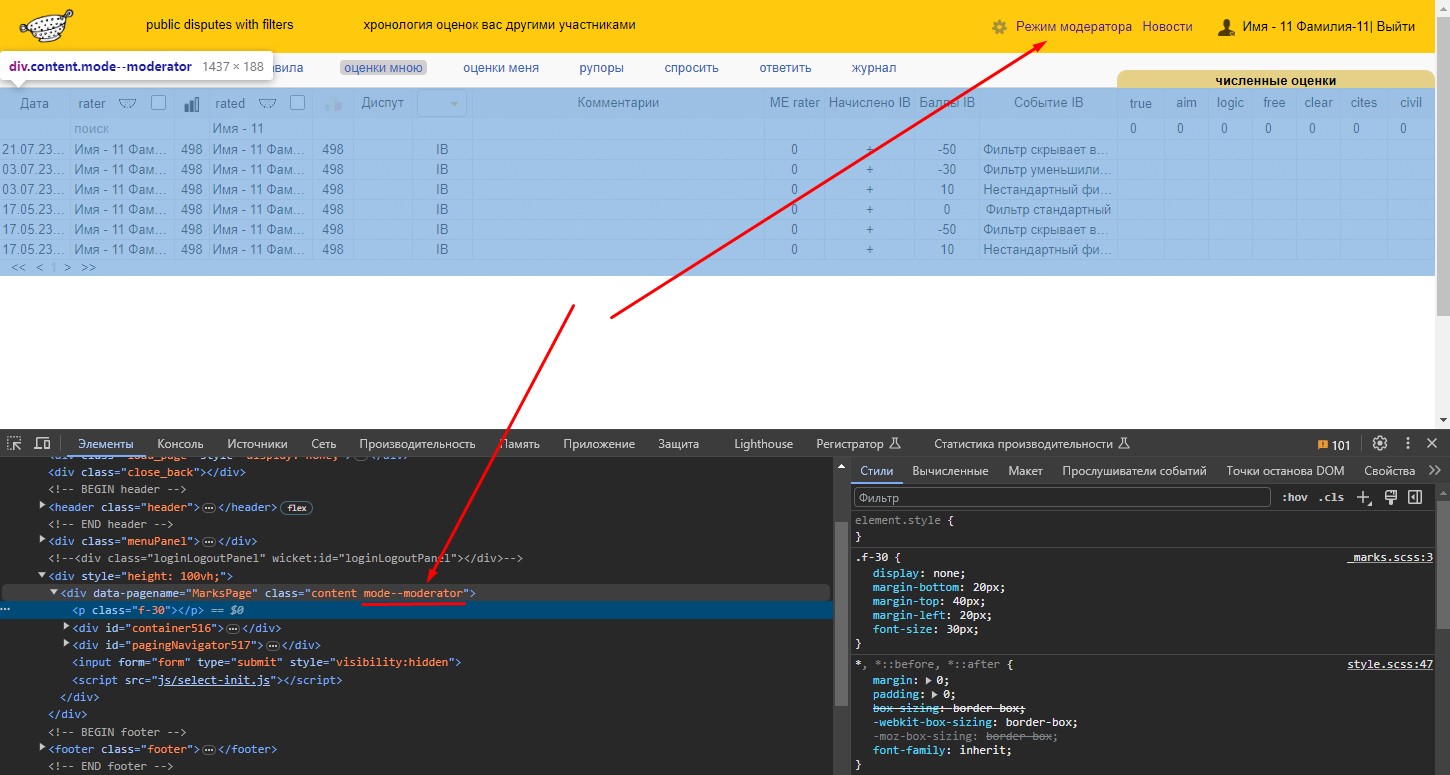Open DevTools settings gear
Screen dimensions: 1450x775
pos(1380,443)
